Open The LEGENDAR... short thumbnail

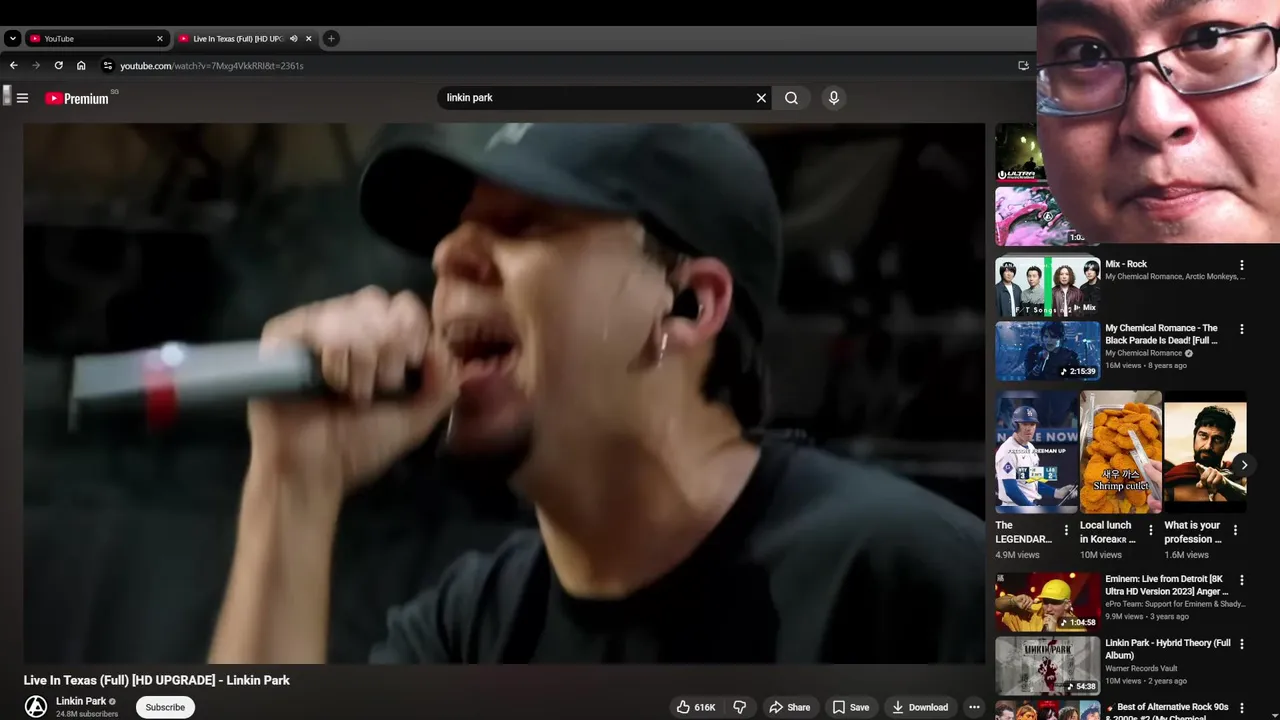[x=1036, y=452]
